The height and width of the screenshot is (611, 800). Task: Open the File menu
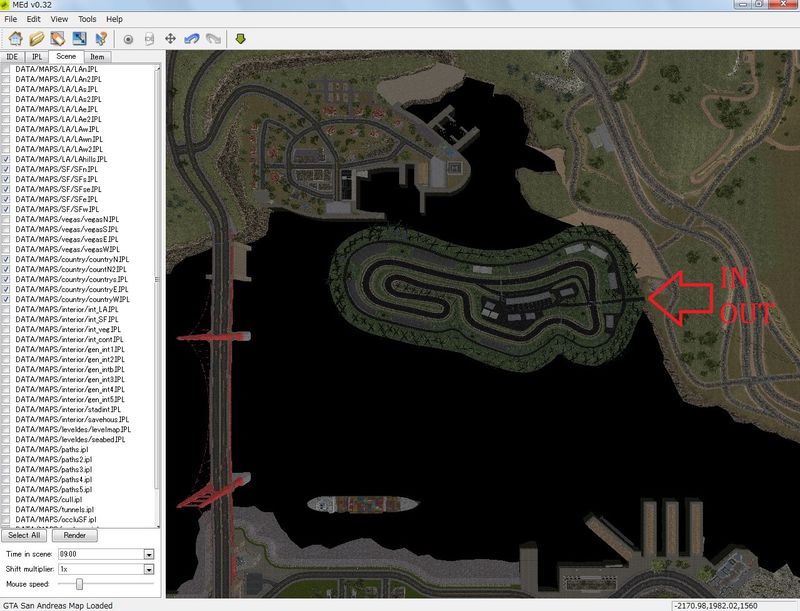coord(10,19)
